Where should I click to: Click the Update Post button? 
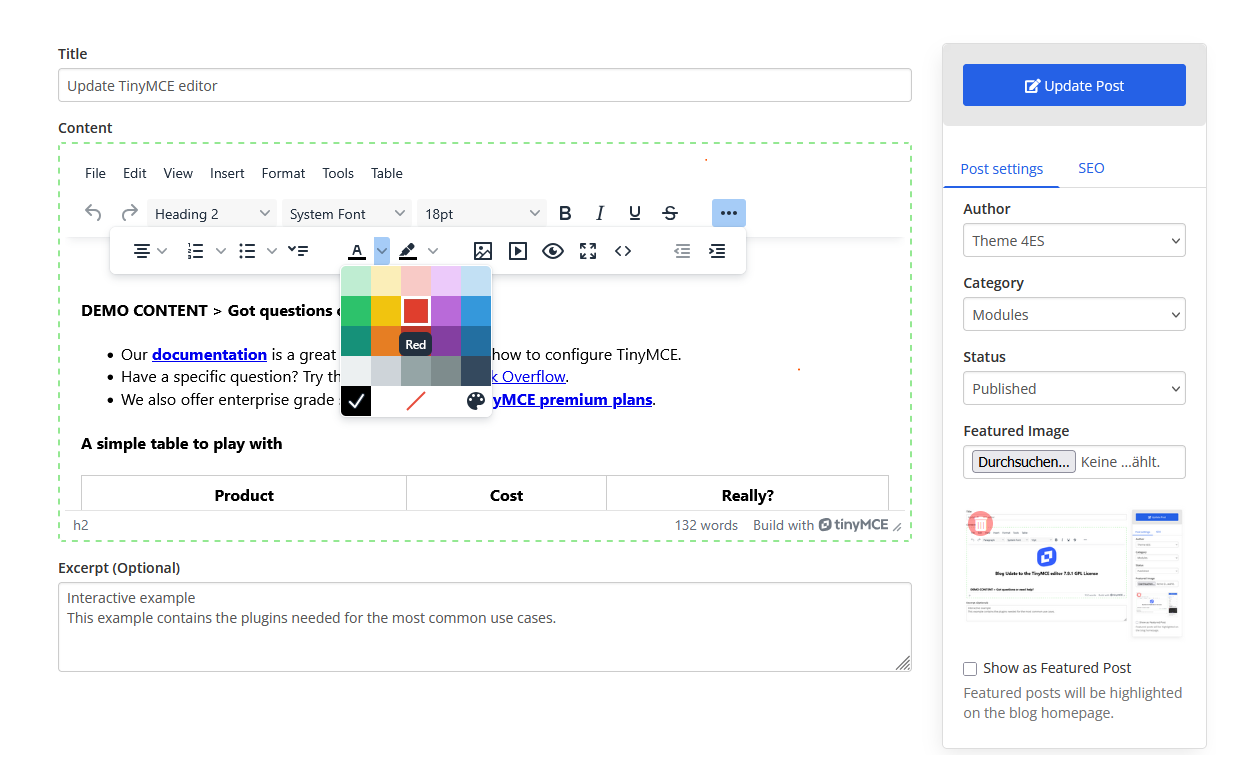tap(1073, 85)
